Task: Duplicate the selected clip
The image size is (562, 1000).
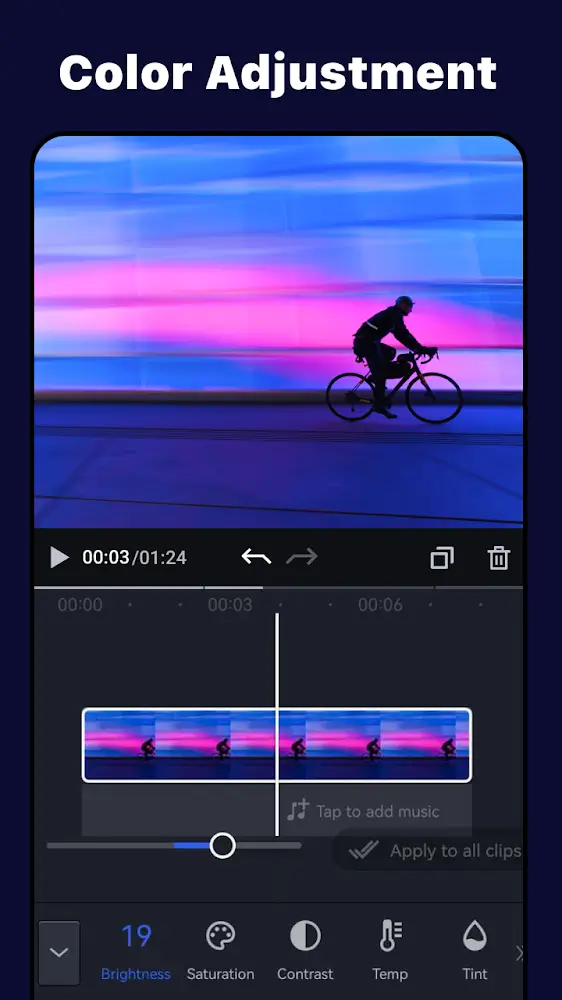Action: 442,557
